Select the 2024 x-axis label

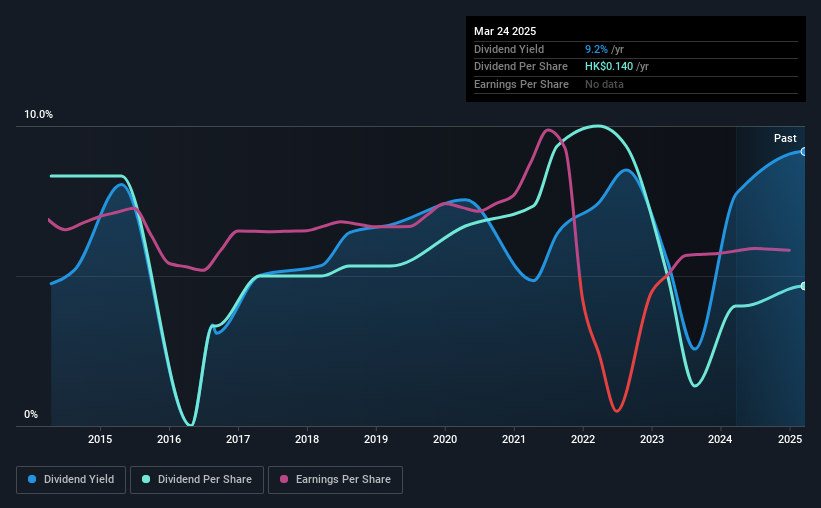point(720,439)
